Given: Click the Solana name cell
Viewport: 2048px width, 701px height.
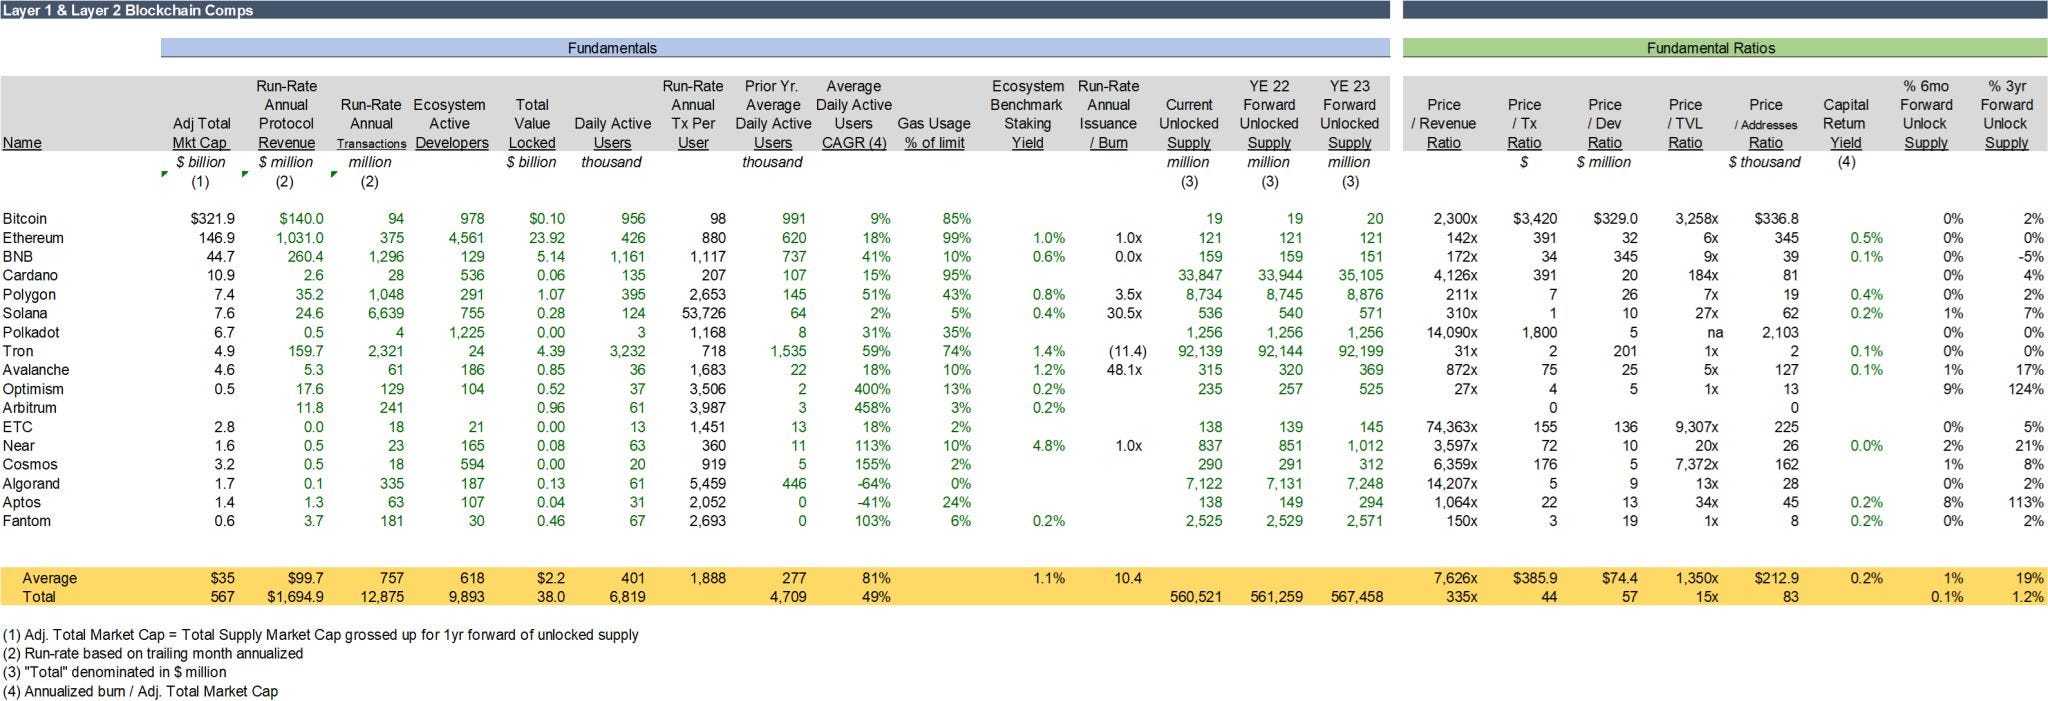Looking at the screenshot, I should pyautogui.click(x=26, y=313).
